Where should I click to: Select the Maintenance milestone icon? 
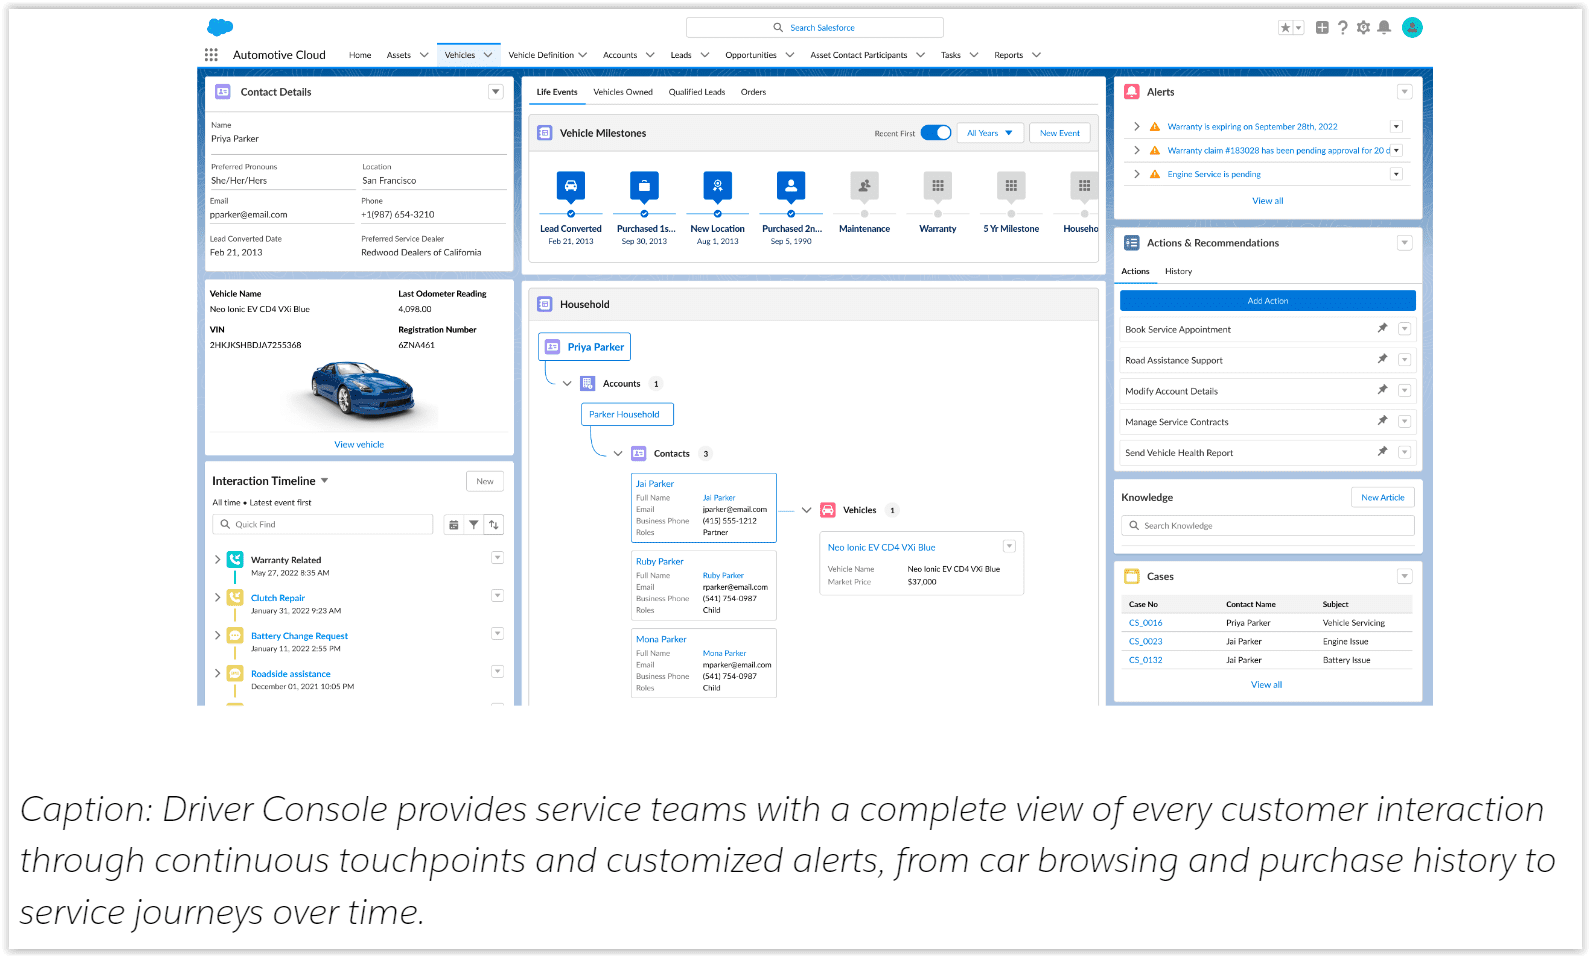(864, 185)
